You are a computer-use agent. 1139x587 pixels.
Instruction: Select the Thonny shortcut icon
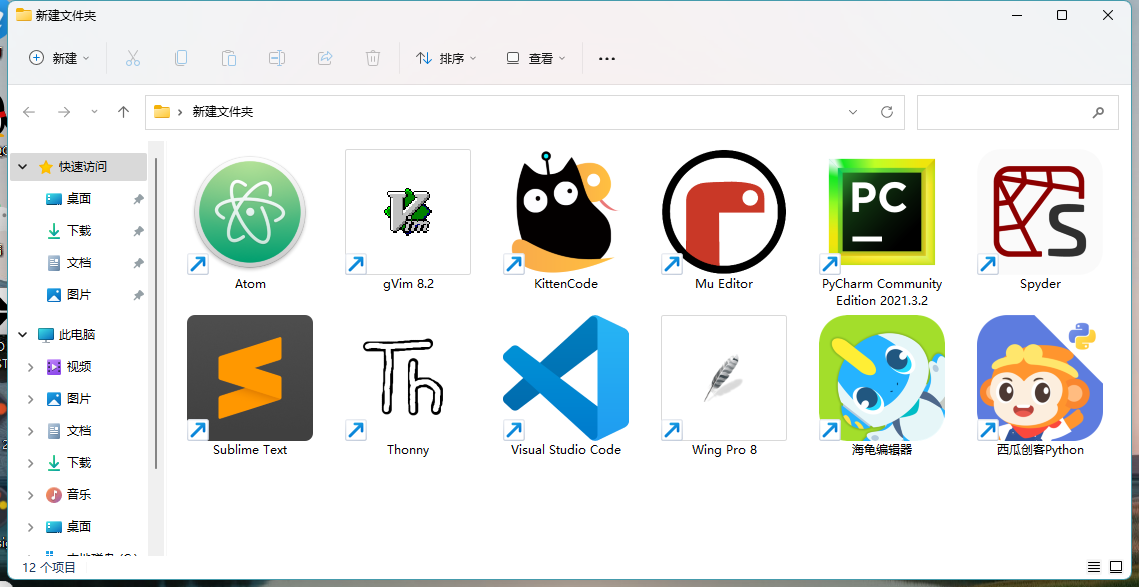point(408,378)
